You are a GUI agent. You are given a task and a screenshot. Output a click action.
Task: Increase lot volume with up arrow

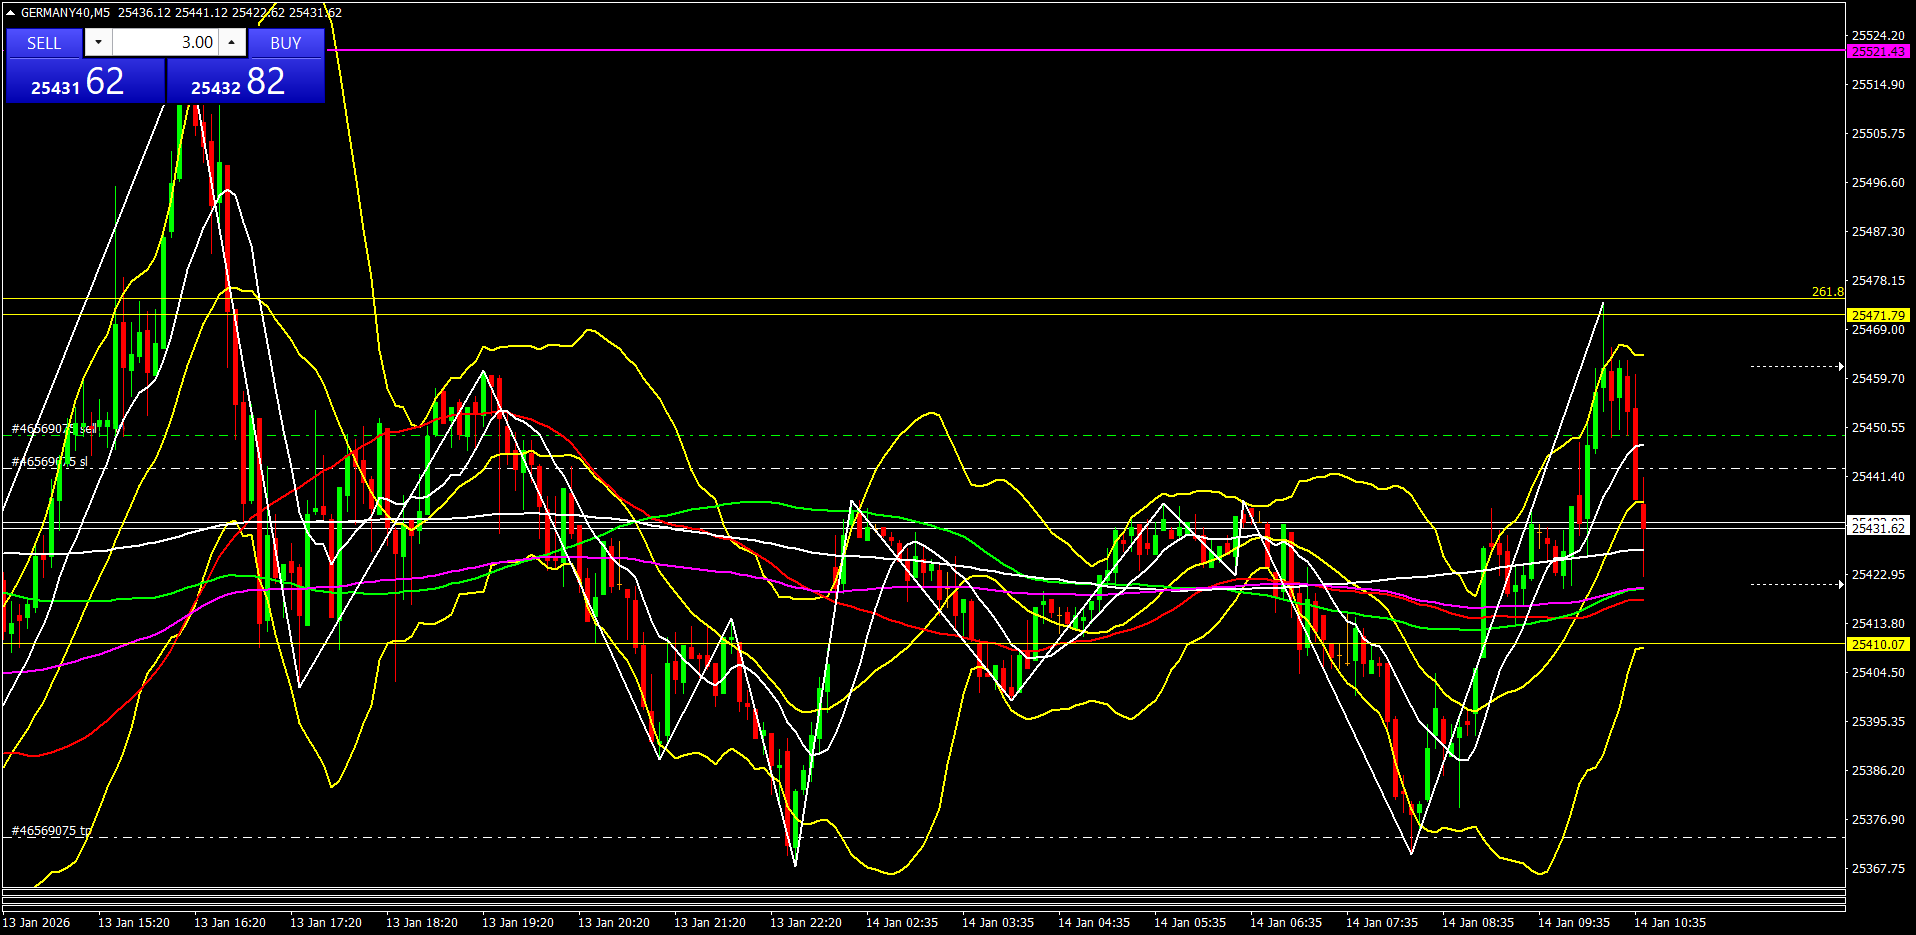tap(231, 43)
